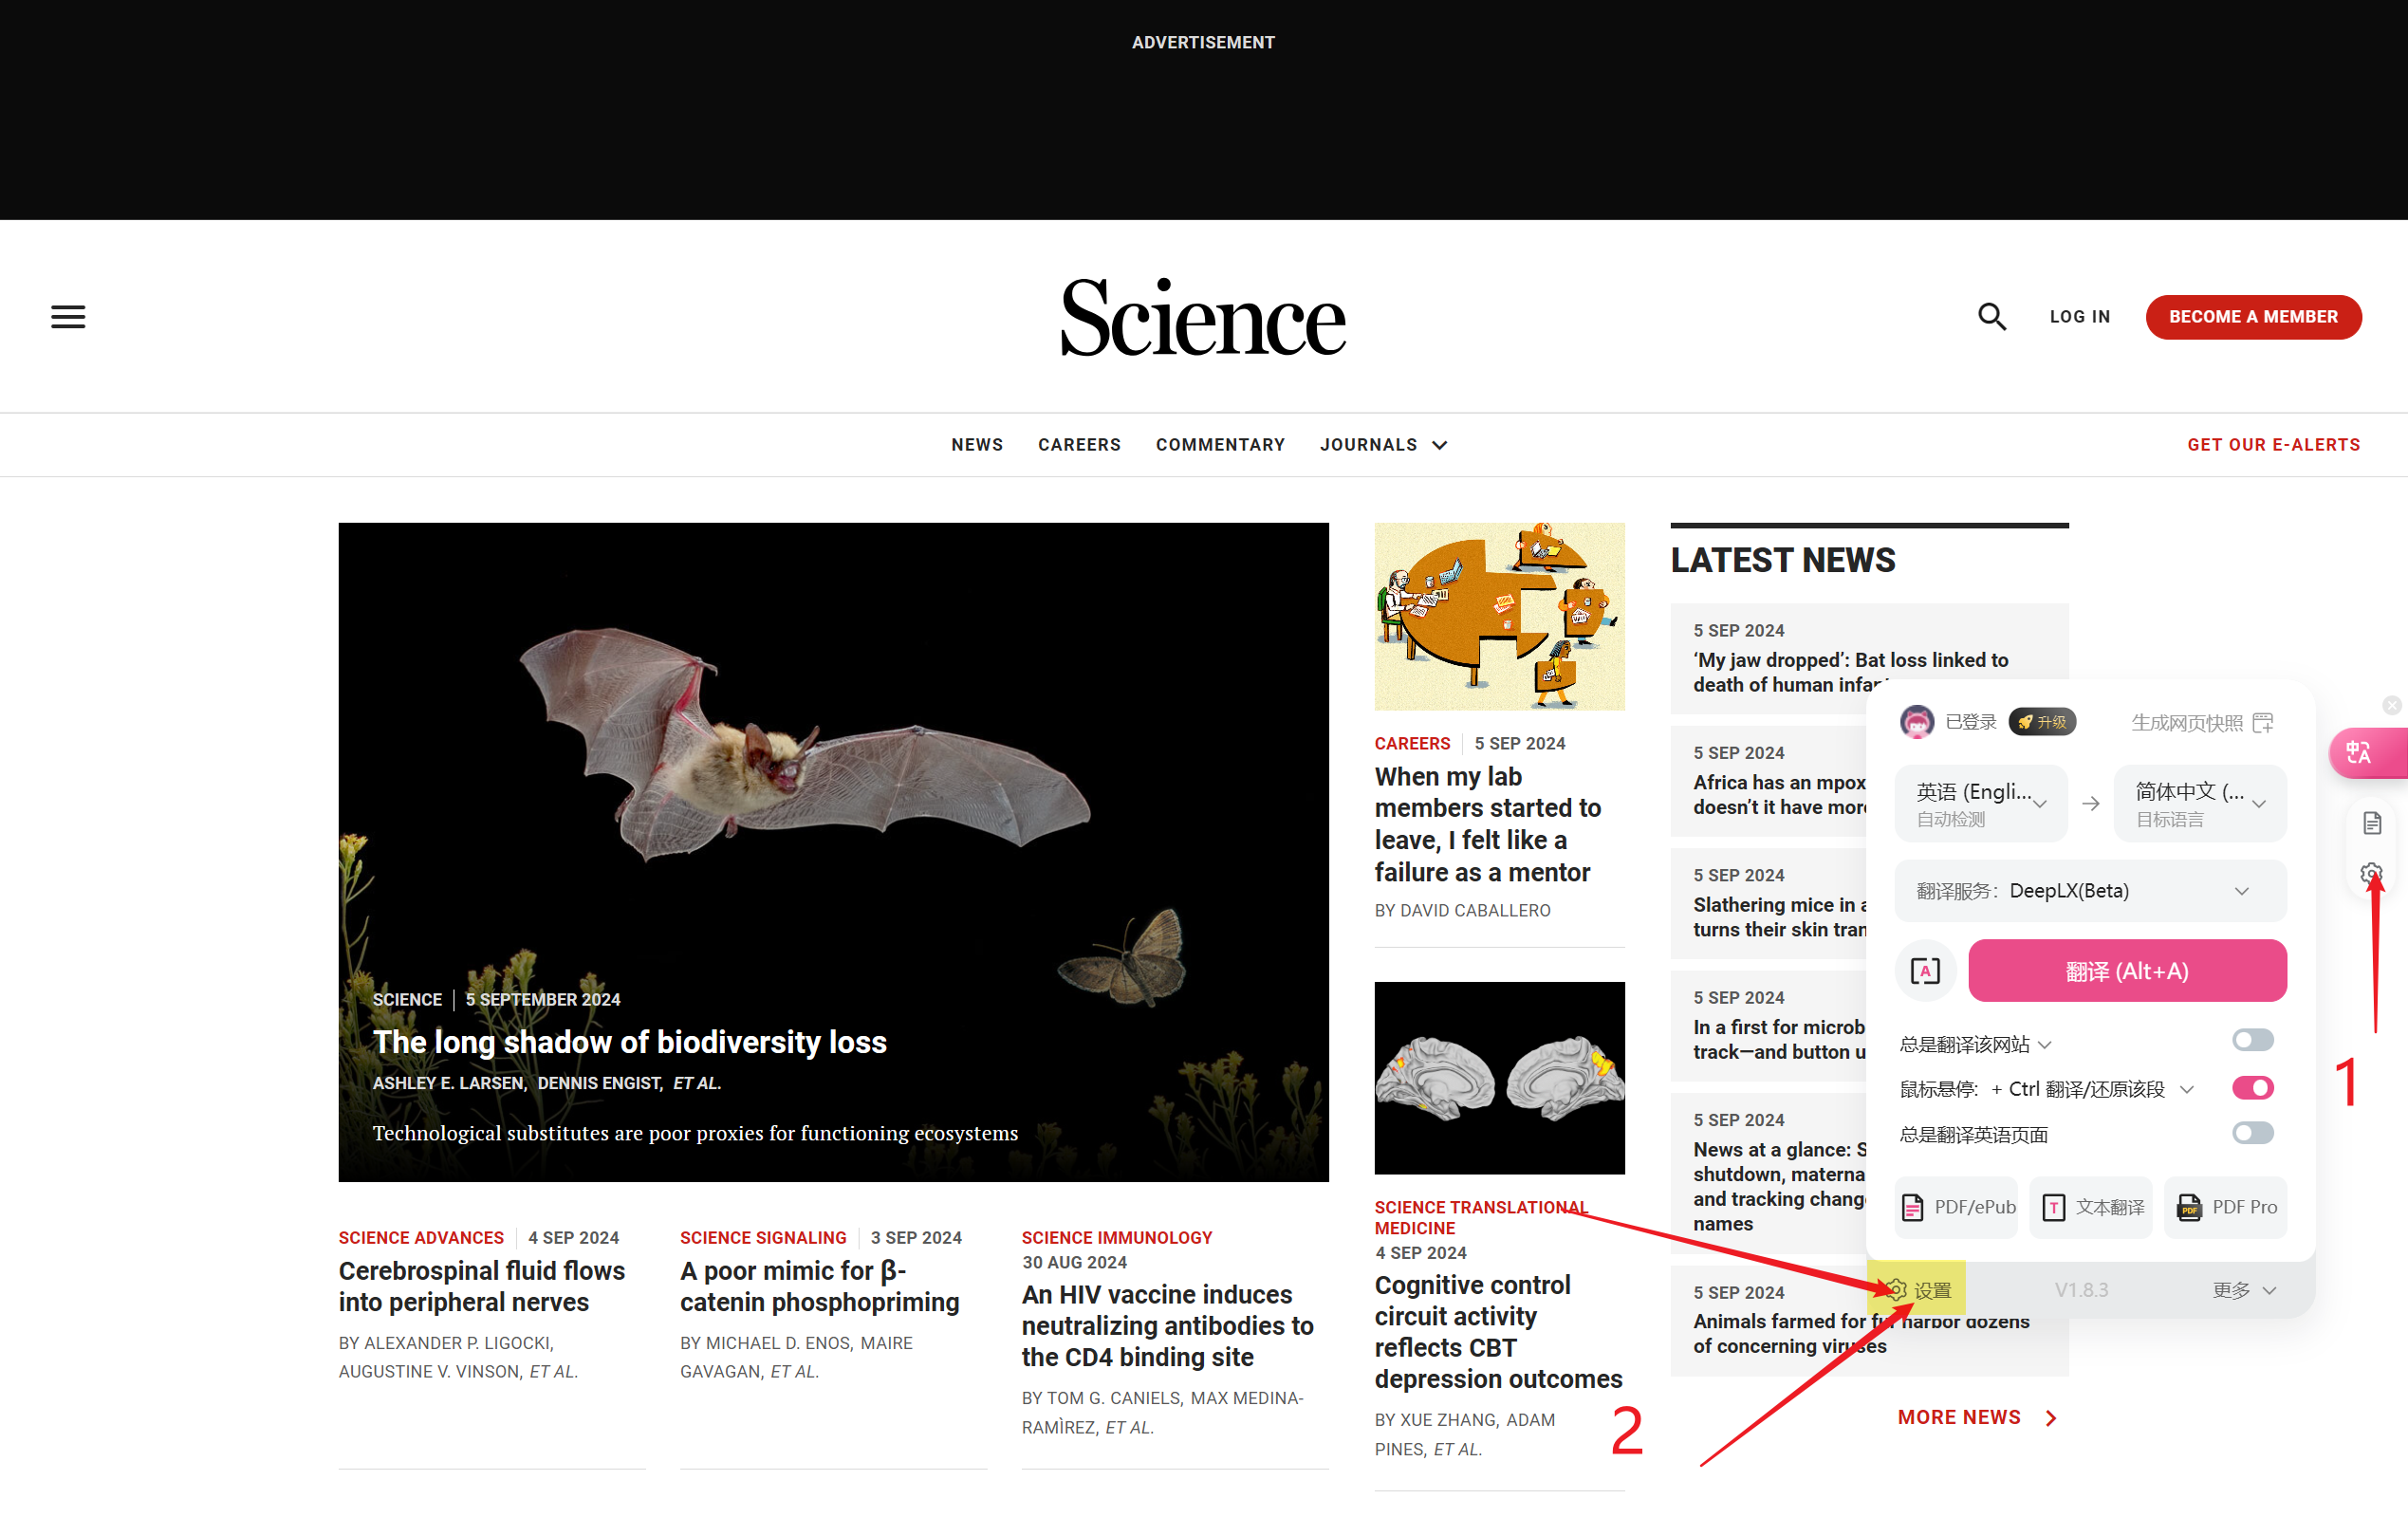Open 'Cerebrospinal fluid flows into peripheral nerves' article
The image size is (2408, 1517).
(x=481, y=1286)
